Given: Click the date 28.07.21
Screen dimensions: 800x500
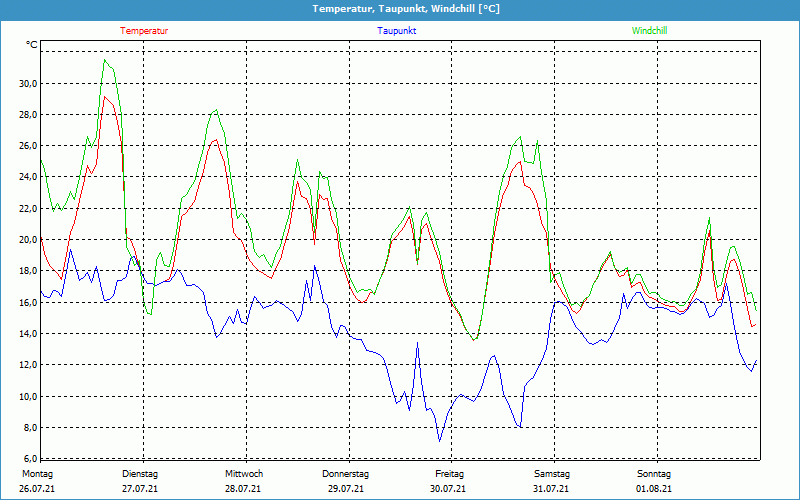Looking at the screenshot, I should click(243, 489).
